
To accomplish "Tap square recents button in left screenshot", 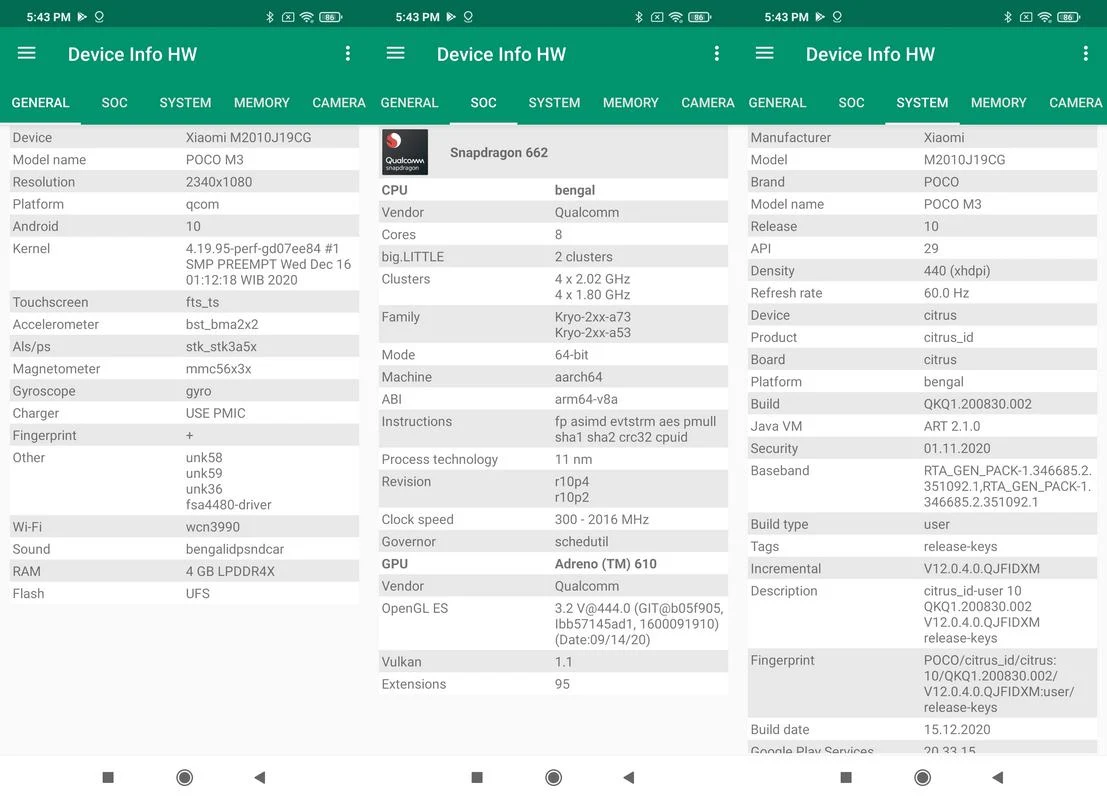I will tap(108, 777).
